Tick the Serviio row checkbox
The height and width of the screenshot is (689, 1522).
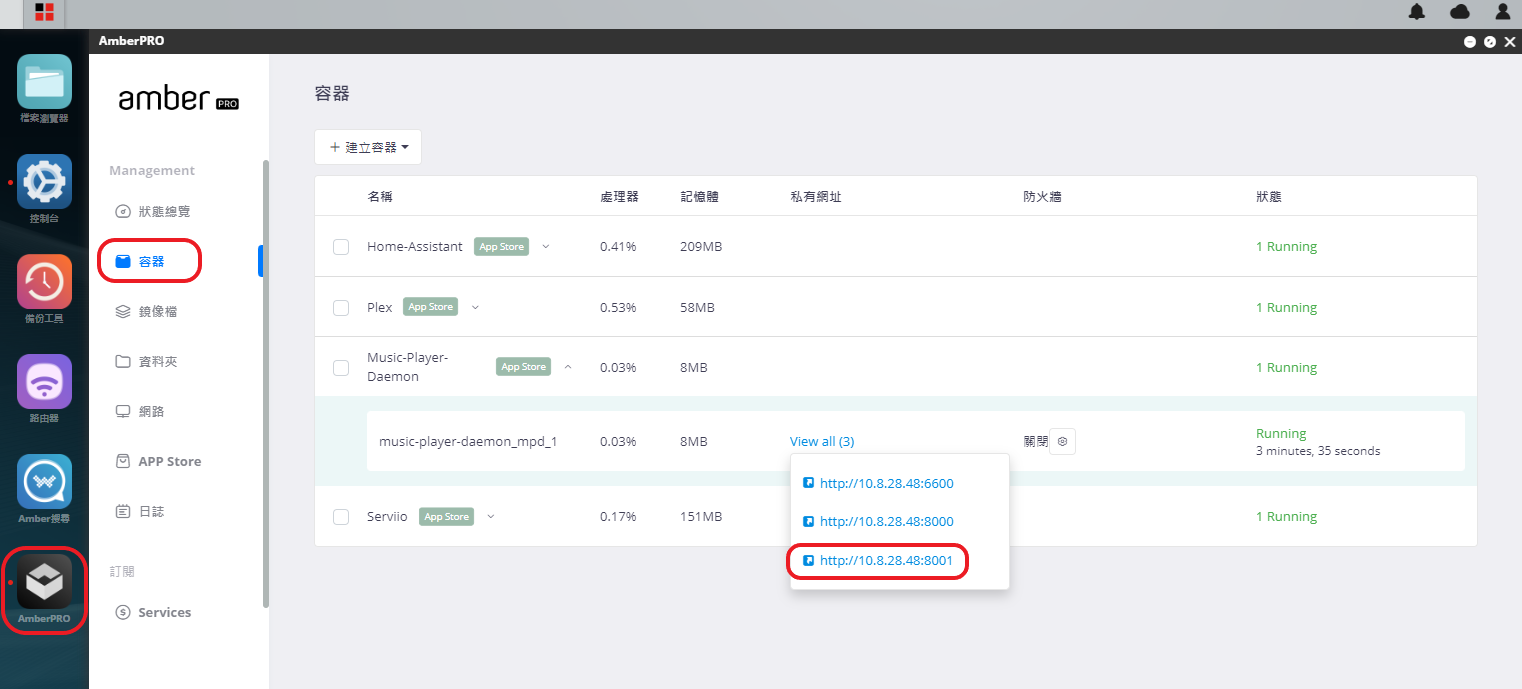coord(341,517)
